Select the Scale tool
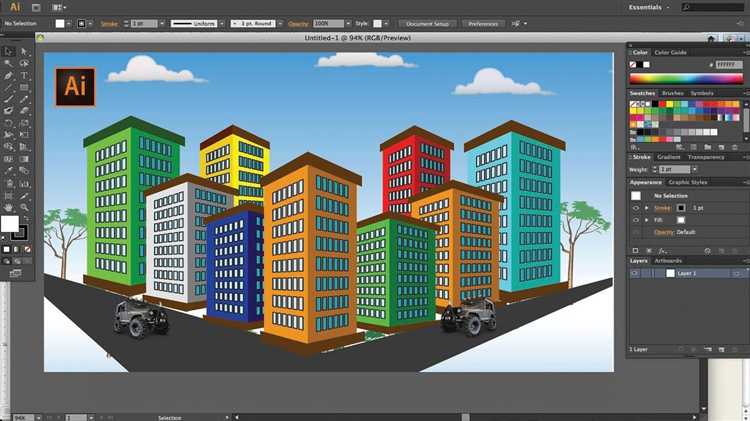 [x=24, y=123]
